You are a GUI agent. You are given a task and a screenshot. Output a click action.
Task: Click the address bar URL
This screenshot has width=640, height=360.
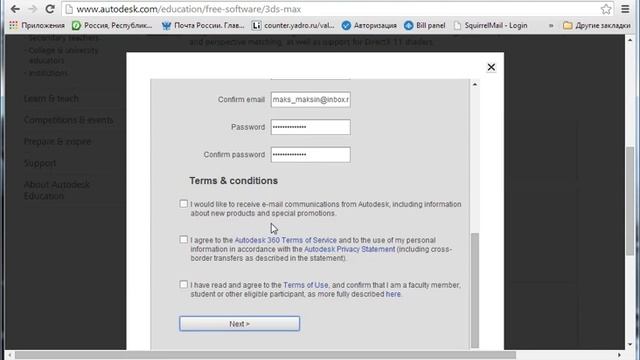(x=189, y=9)
